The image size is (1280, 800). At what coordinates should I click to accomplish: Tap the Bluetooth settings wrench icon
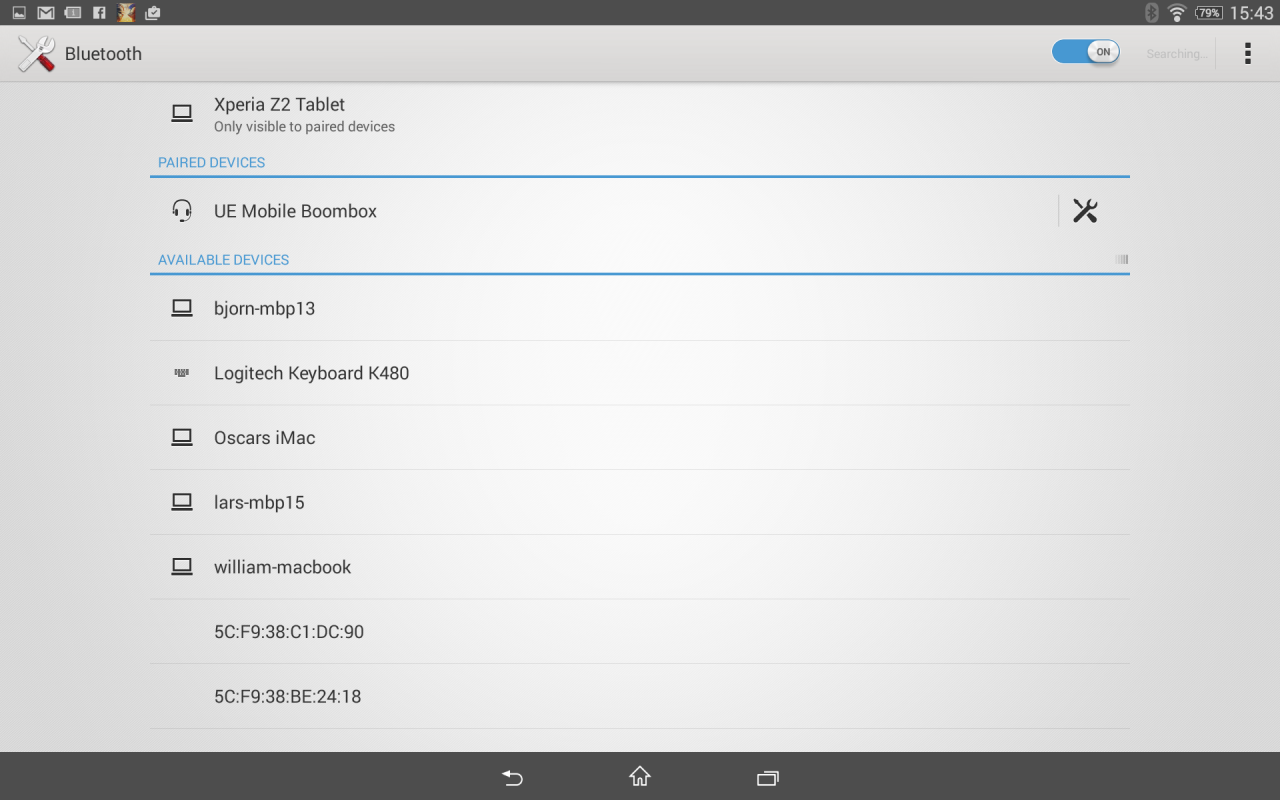point(36,54)
